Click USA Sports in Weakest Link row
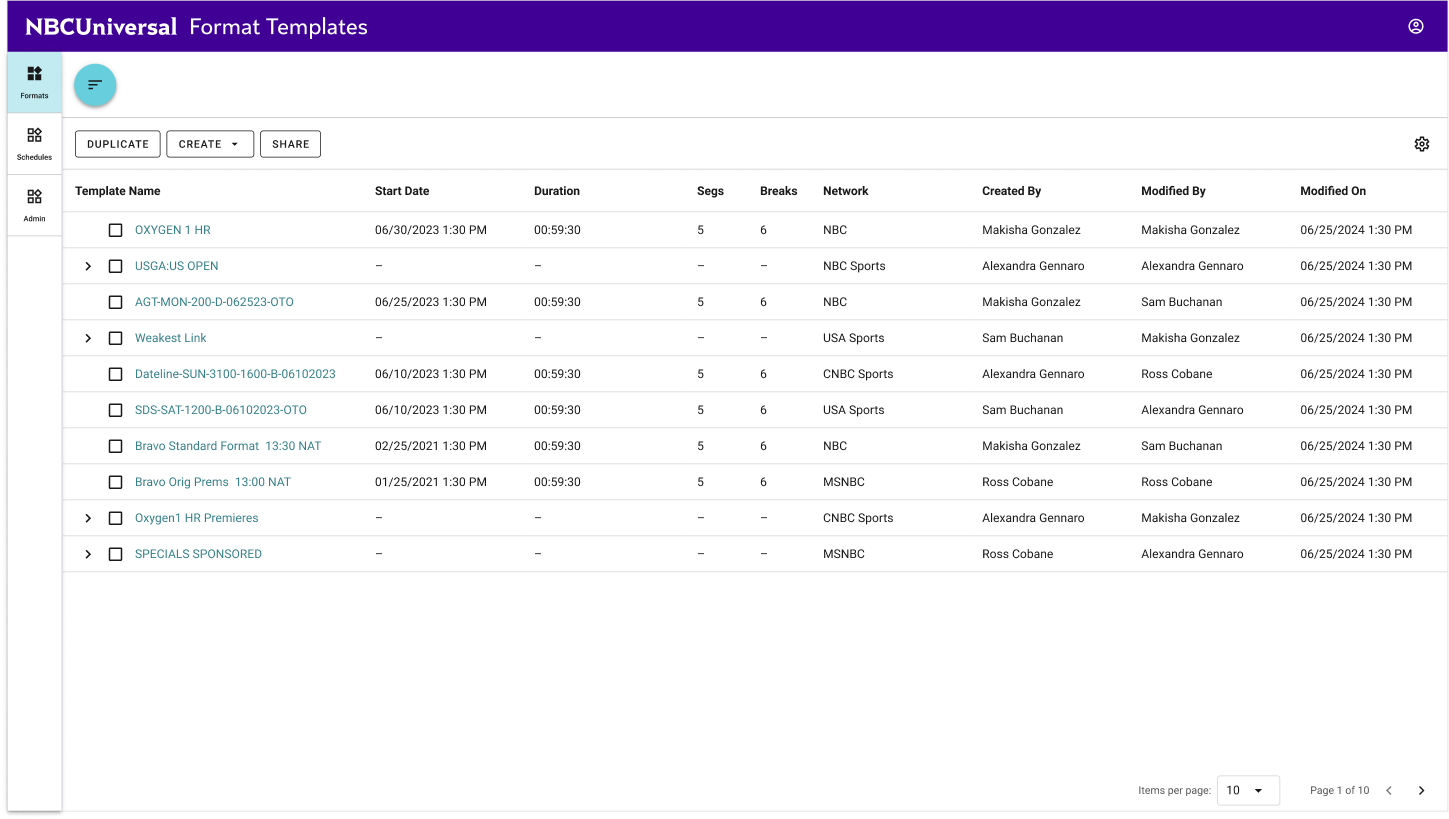Viewport: 1449px width, 819px height. pyautogui.click(x=854, y=338)
